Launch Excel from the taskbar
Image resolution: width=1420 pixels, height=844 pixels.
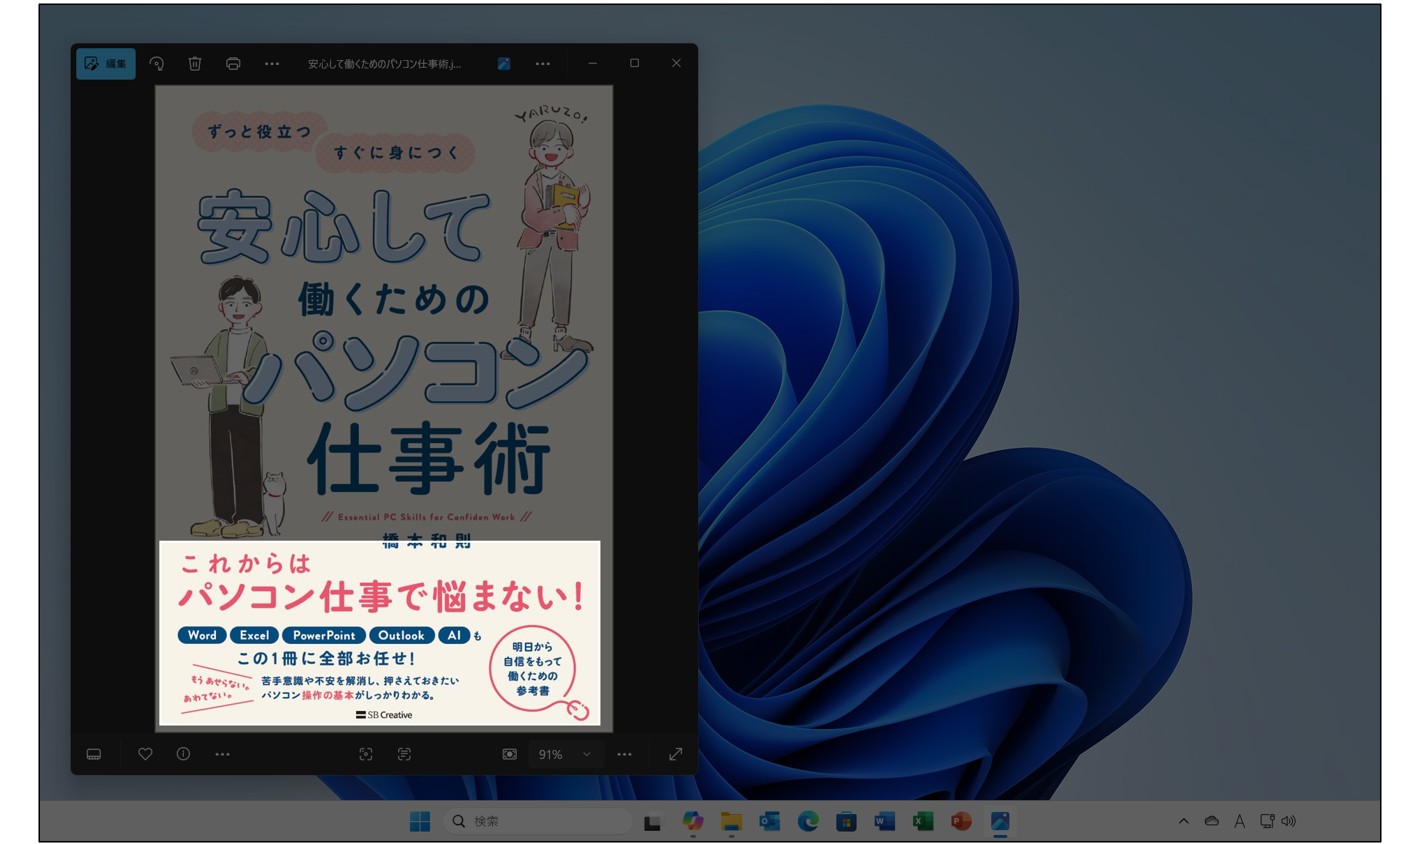coord(923,821)
